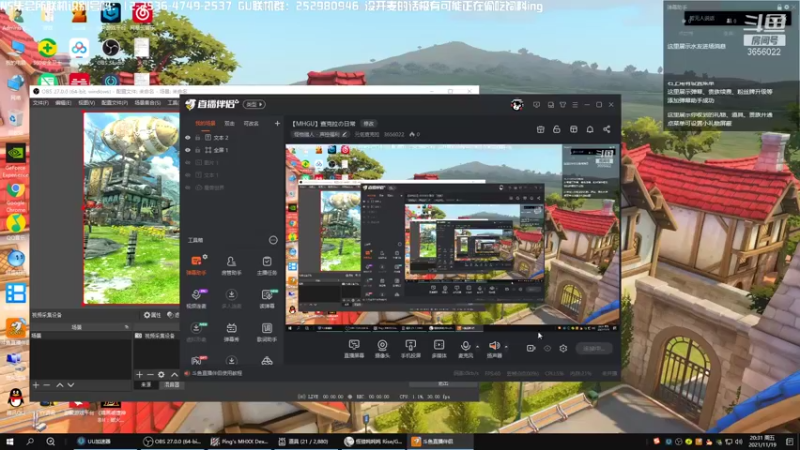The width and height of the screenshot is (800, 450).
Task: Add a webcam camera source
Action: tap(382, 348)
